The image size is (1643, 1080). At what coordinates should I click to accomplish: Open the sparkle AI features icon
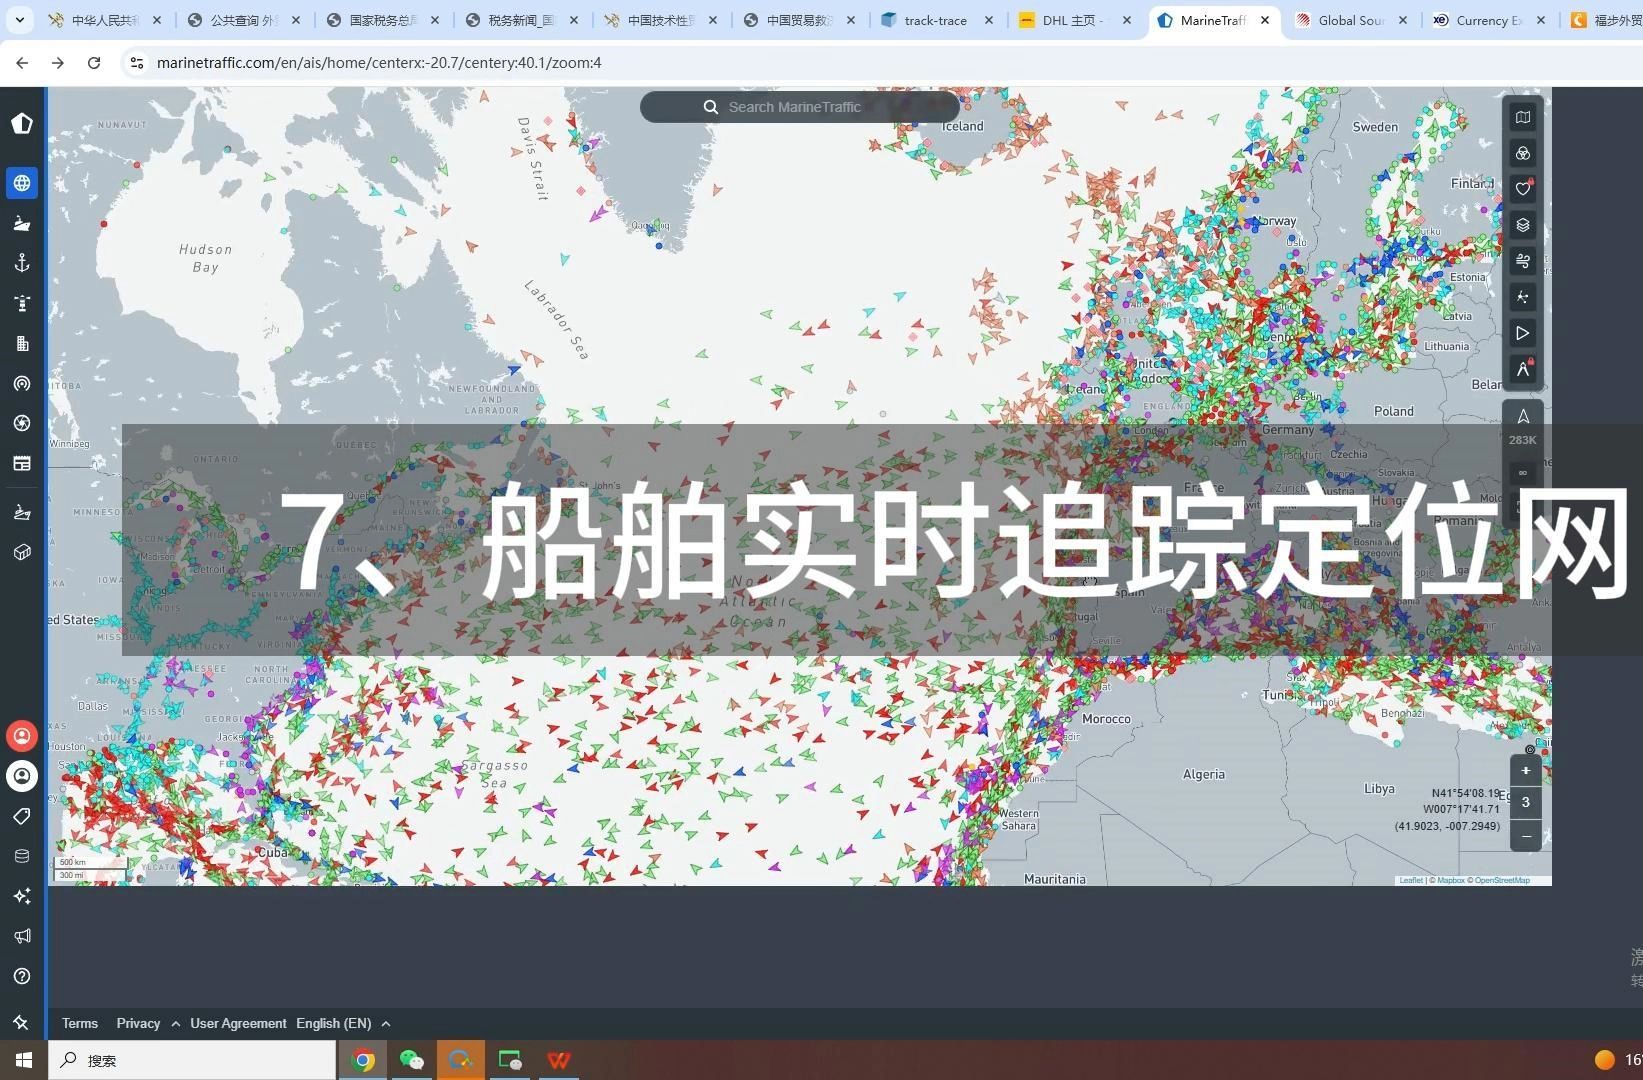pyautogui.click(x=22, y=896)
